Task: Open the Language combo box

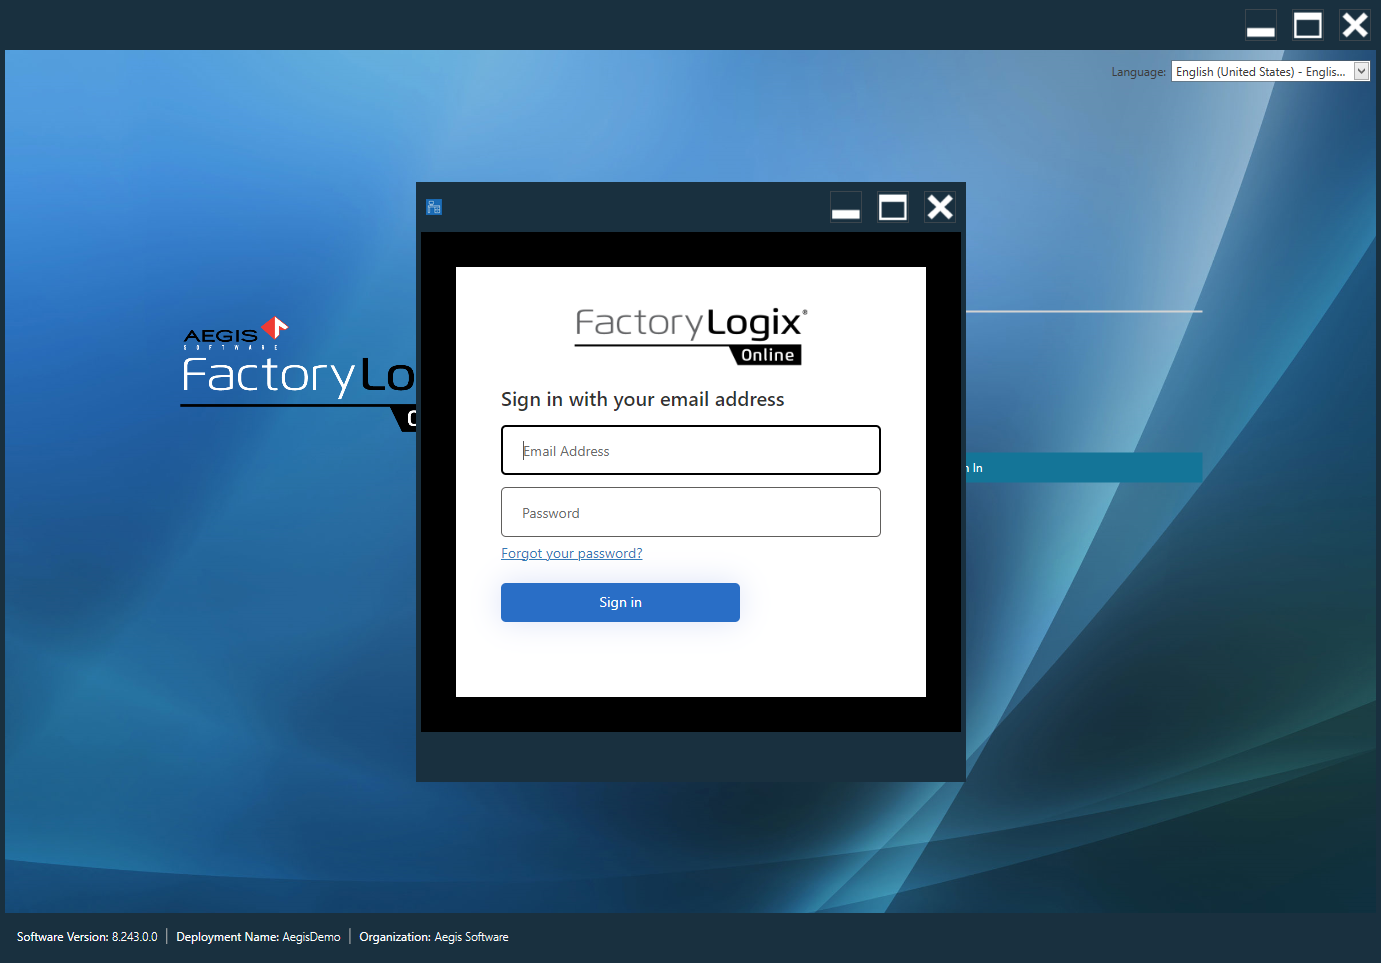Action: point(1260,72)
